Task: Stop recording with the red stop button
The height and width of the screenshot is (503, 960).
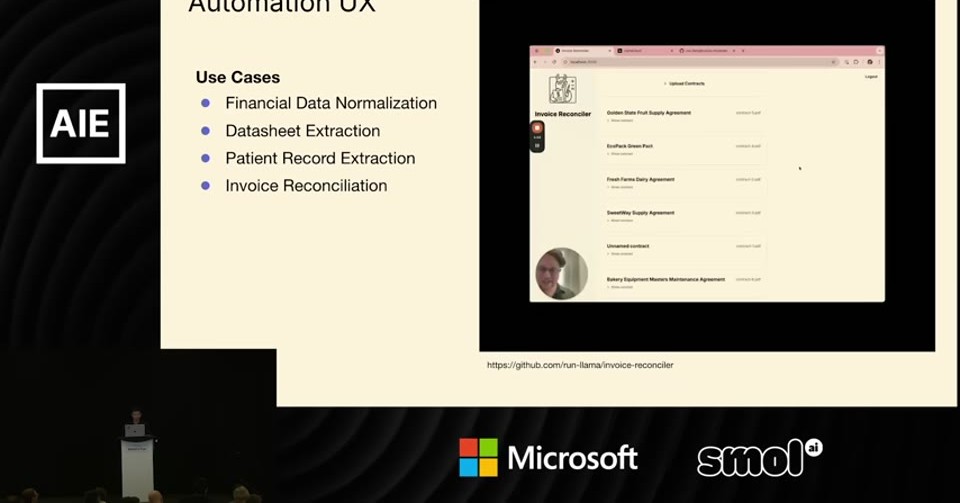Action: (x=537, y=128)
